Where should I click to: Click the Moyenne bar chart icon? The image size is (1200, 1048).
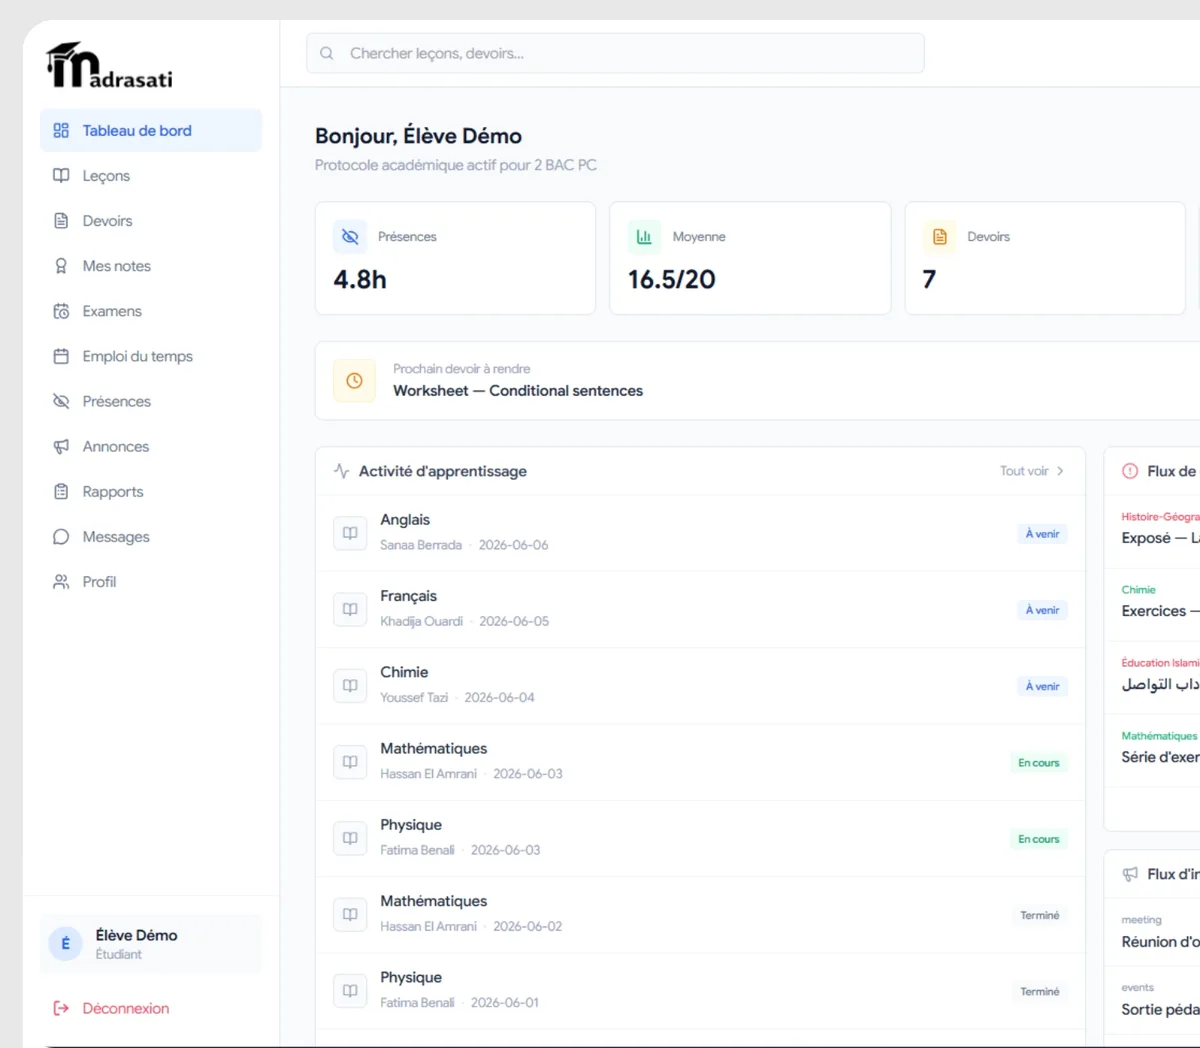tap(644, 237)
